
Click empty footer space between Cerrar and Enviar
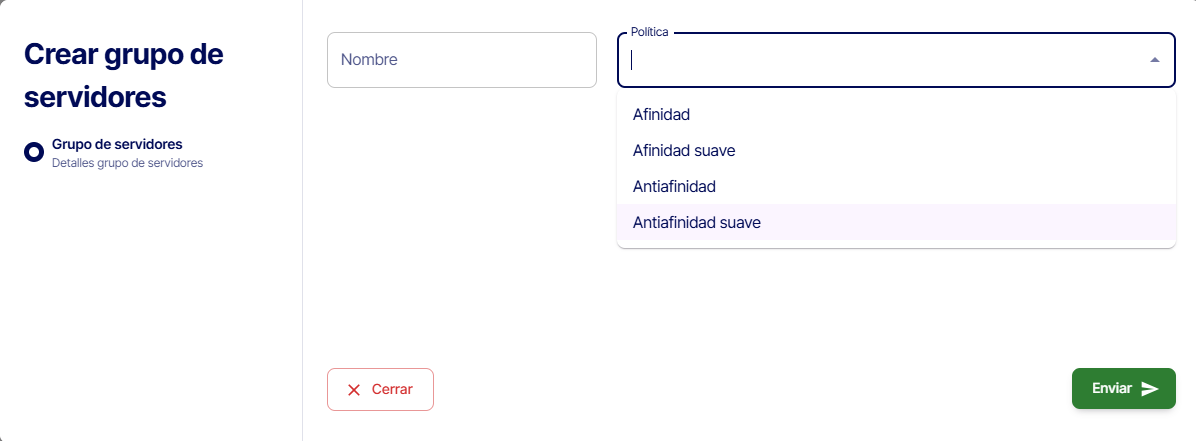coord(750,389)
